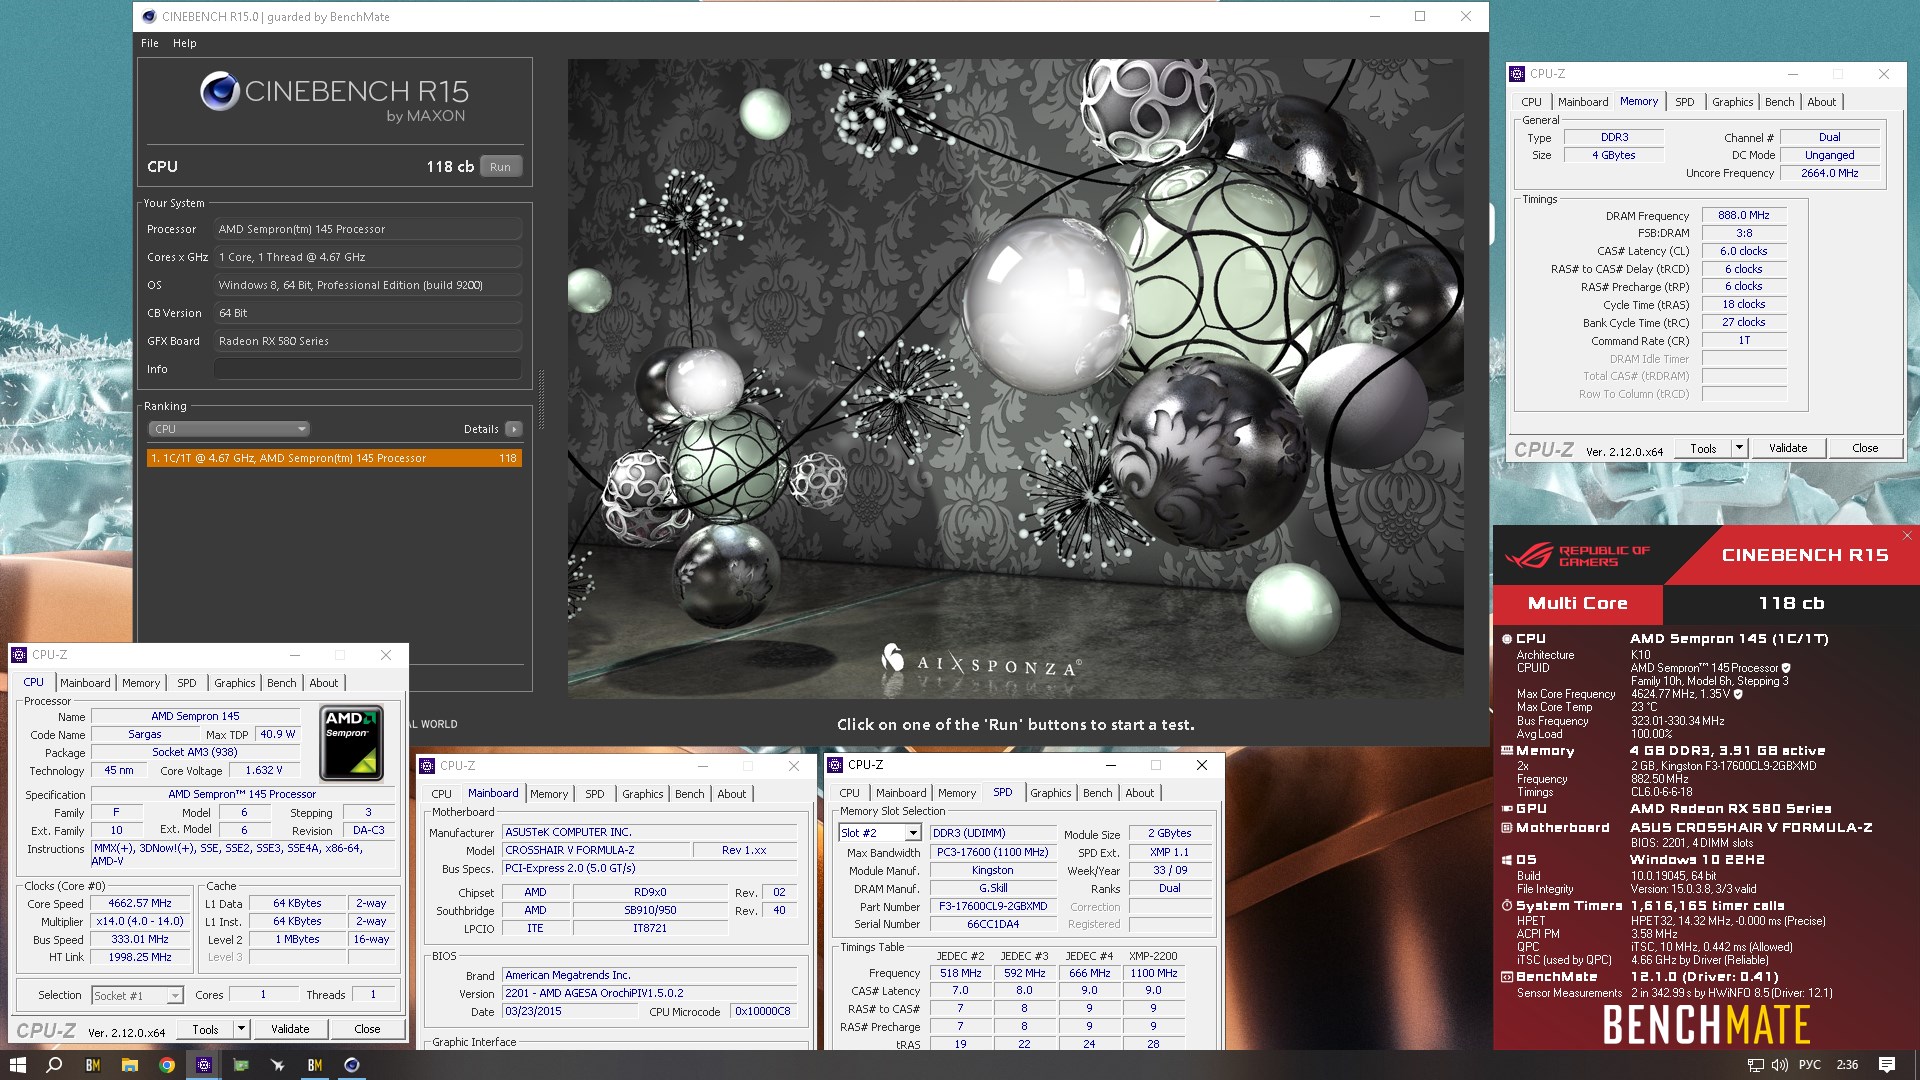Click the Cinebench R15 logo sphere
This screenshot has height=1080, width=1920.
pos(219,91)
